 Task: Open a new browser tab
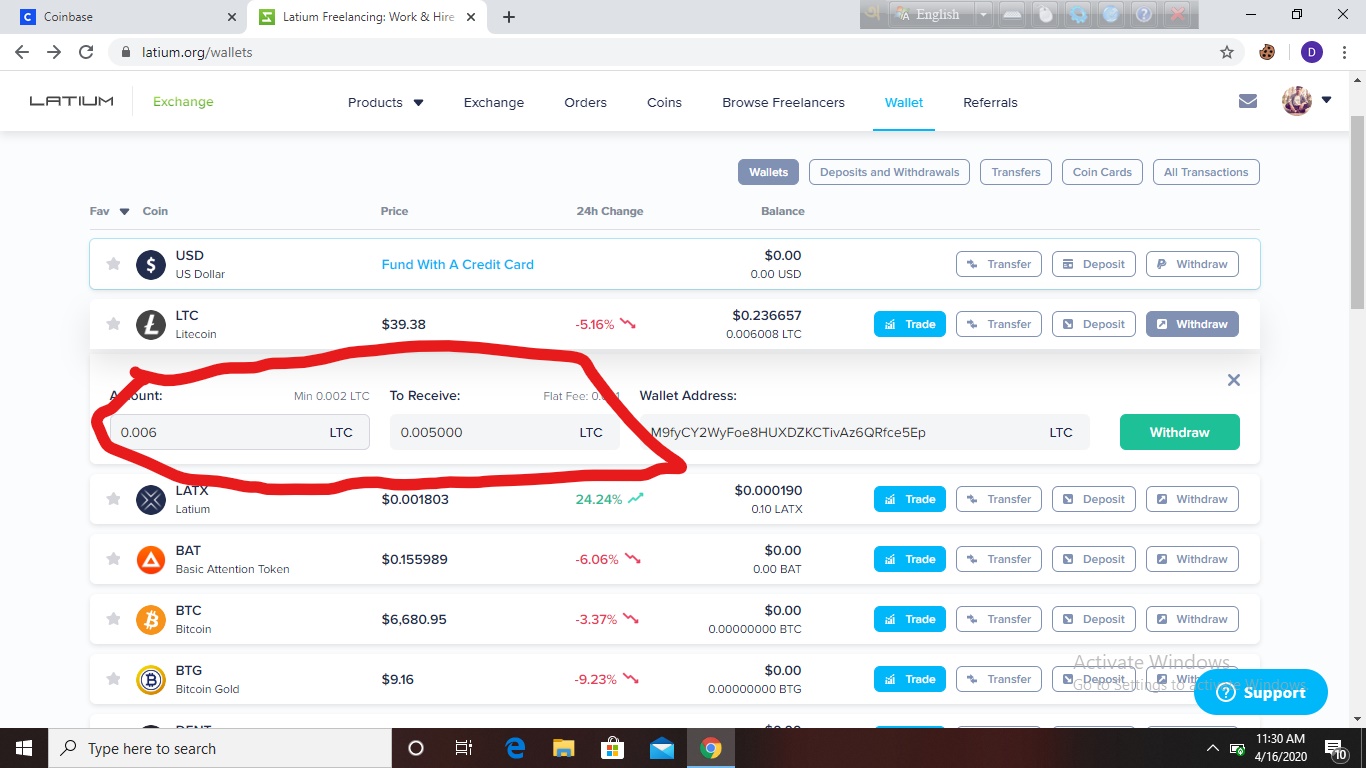pos(509,17)
